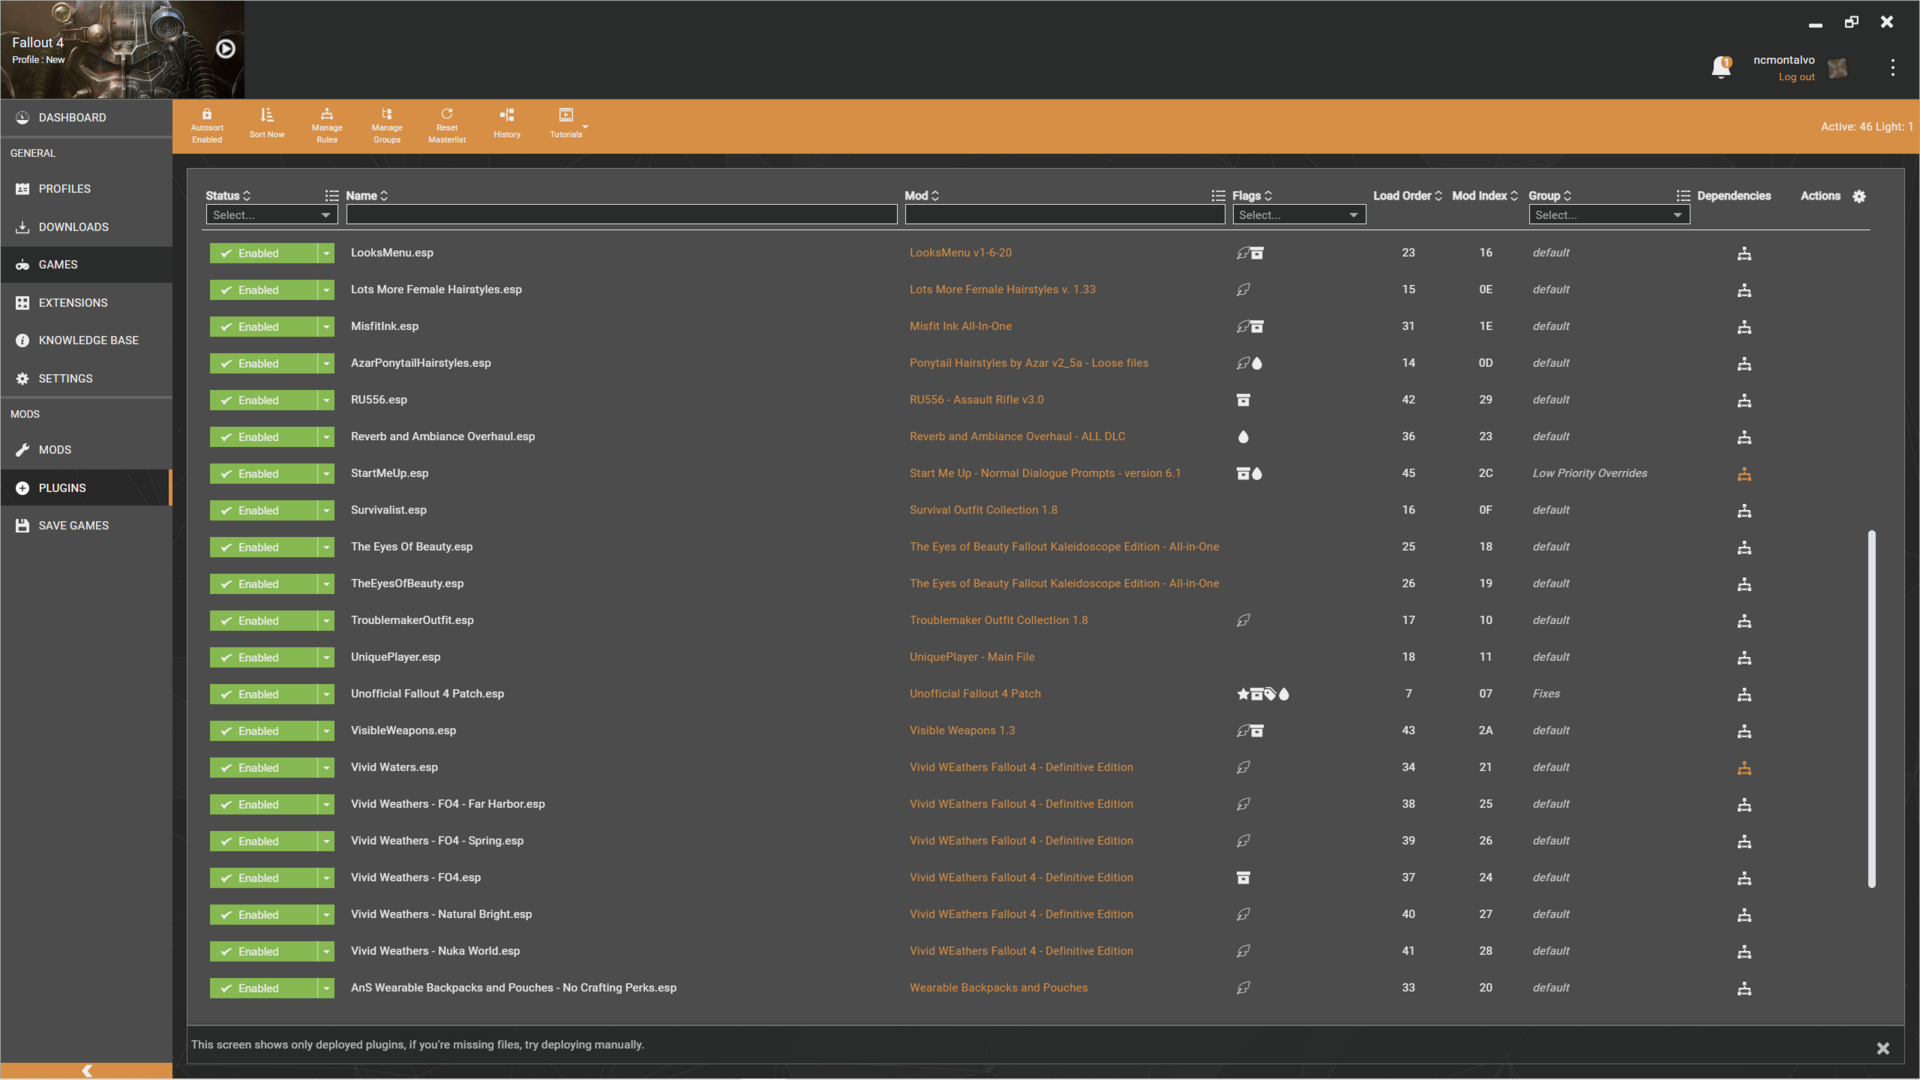Screen dimensions: 1920x1080
Task: Open the three-dot global menu
Action: pos(1892,67)
